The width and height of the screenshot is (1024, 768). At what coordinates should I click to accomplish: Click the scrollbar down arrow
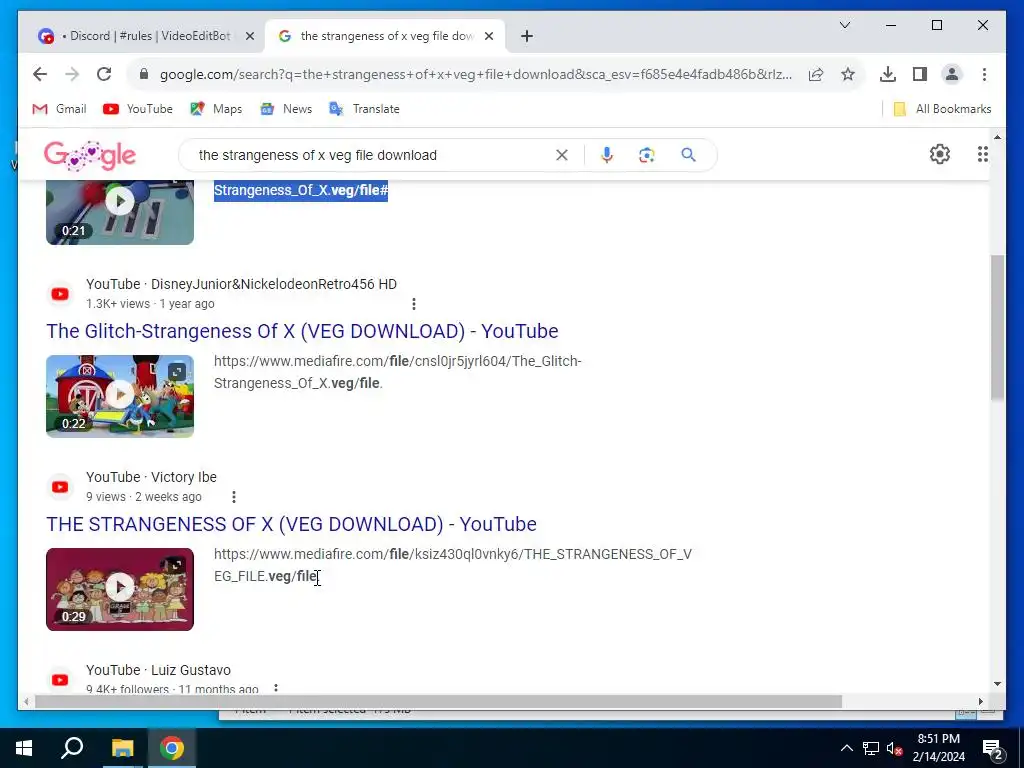coord(997,684)
